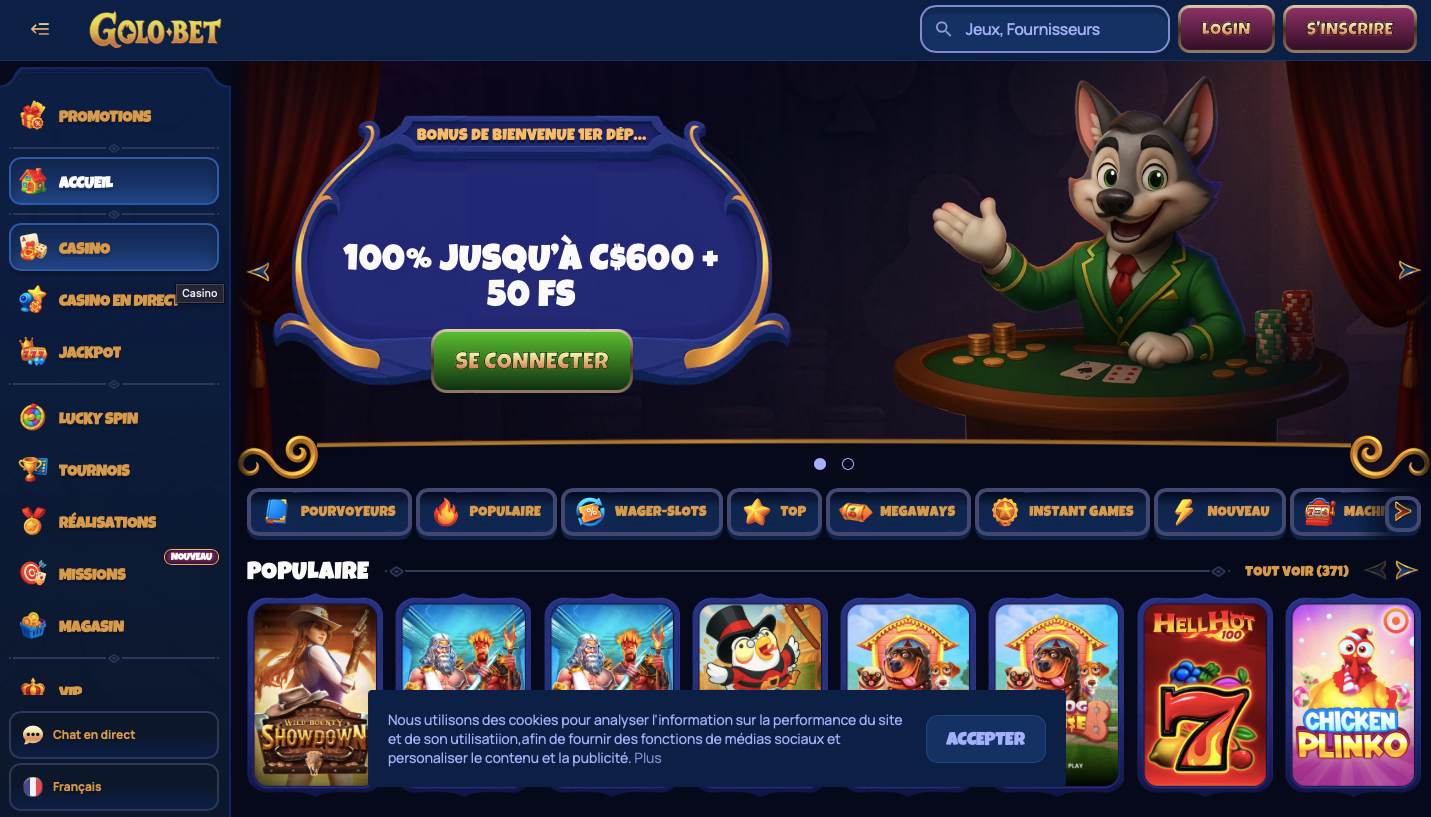1431x817 pixels.
Task: Focus the Jeux, Fournisseurs search field
Action: coord(1045,29)
